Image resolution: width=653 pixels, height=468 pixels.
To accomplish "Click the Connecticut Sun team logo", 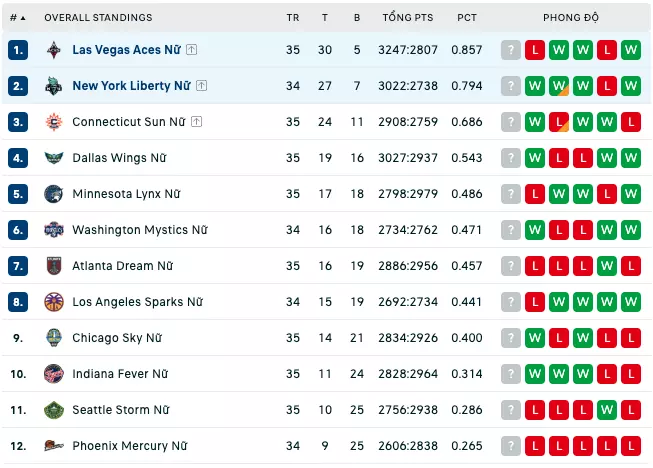I will [x=54, y=122].
